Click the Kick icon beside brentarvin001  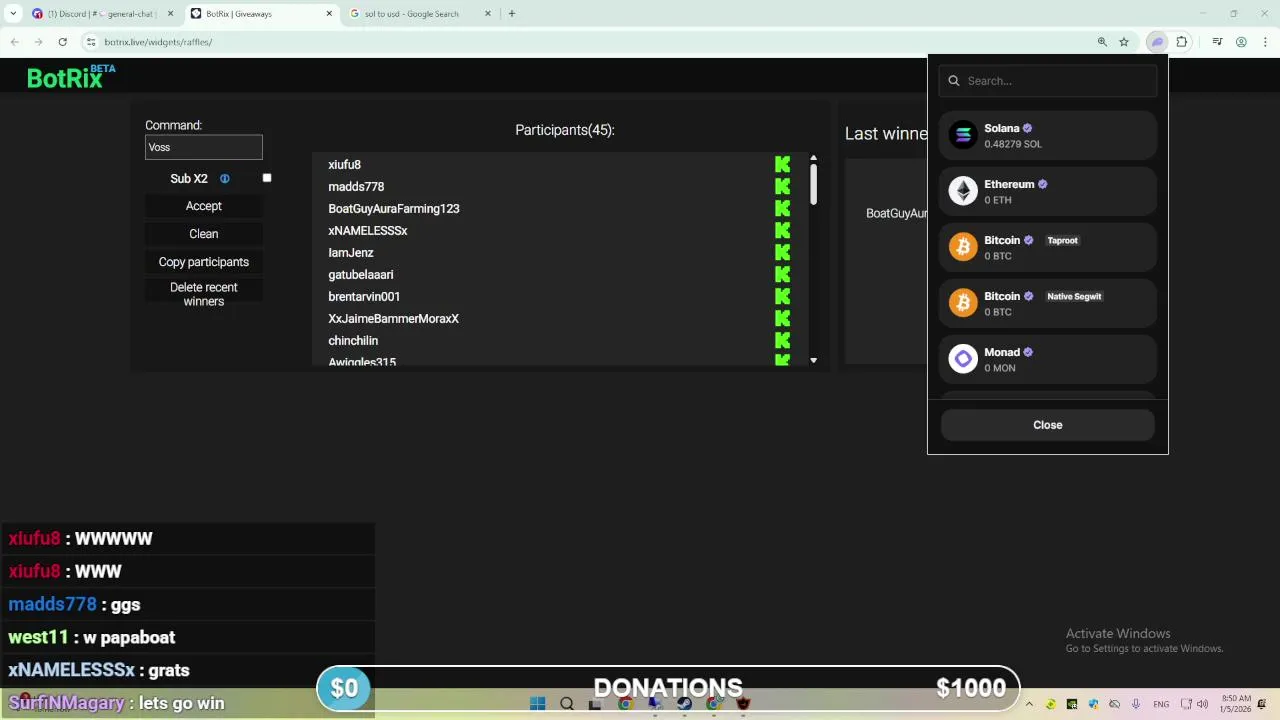tap(782, 296)
